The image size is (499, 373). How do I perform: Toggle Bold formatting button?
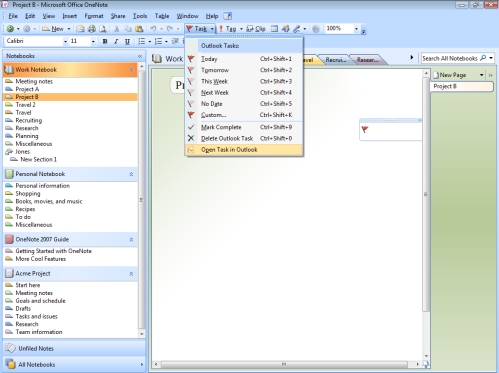pyautogui.click(x=105, y=41)
